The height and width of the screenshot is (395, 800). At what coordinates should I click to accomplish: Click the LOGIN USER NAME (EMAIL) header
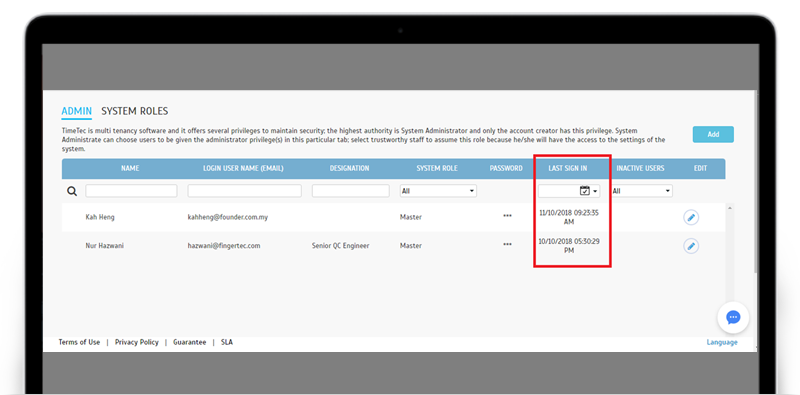click(x=243, y=168)
